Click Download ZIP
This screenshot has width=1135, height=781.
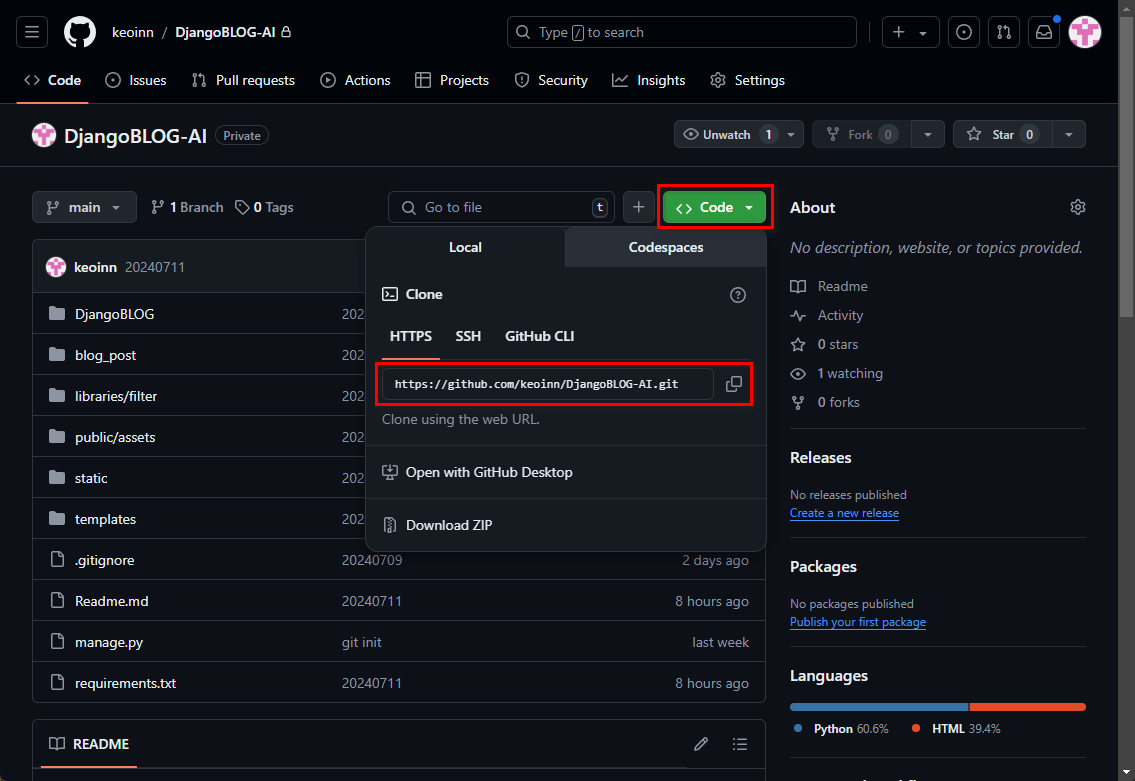(x=437, y=525)
